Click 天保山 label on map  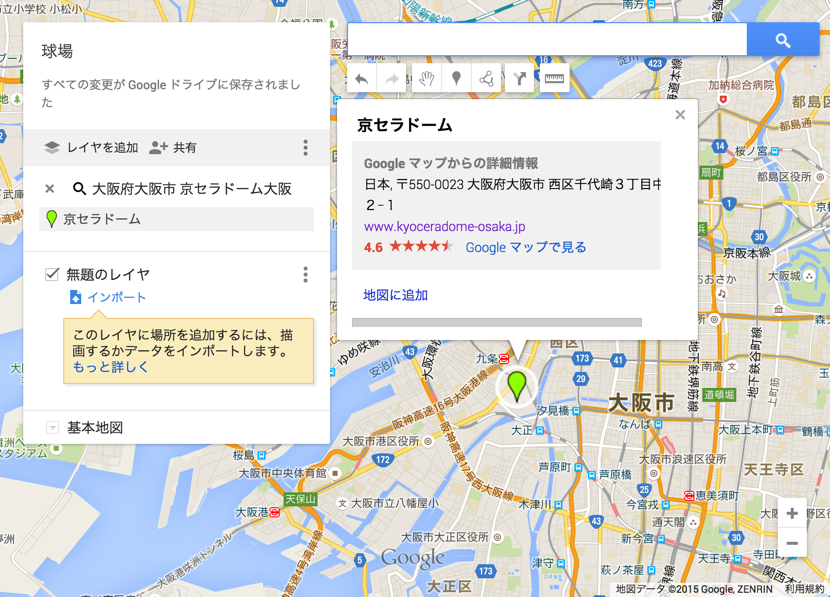click(x=300, y=499)
